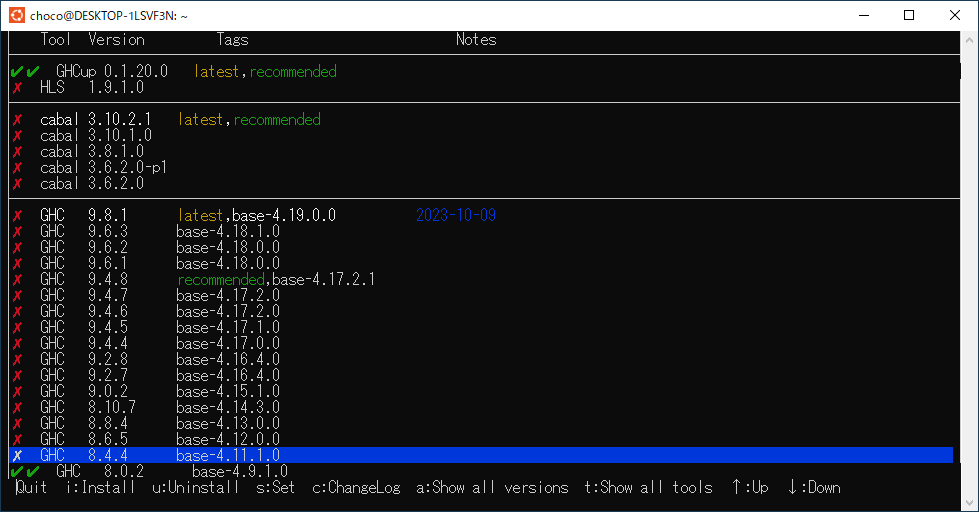Select the cabal 3.10.2.1 row
Image resolution: width=979 pixels, height=512 pixels.
[485, 119]
